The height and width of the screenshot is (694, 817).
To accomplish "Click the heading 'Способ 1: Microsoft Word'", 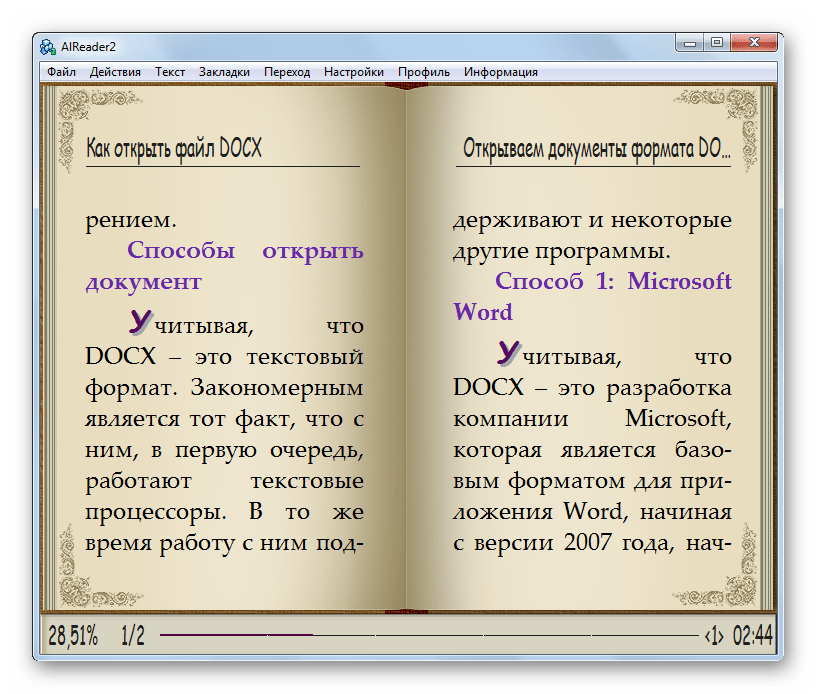I will coord(592,296).
